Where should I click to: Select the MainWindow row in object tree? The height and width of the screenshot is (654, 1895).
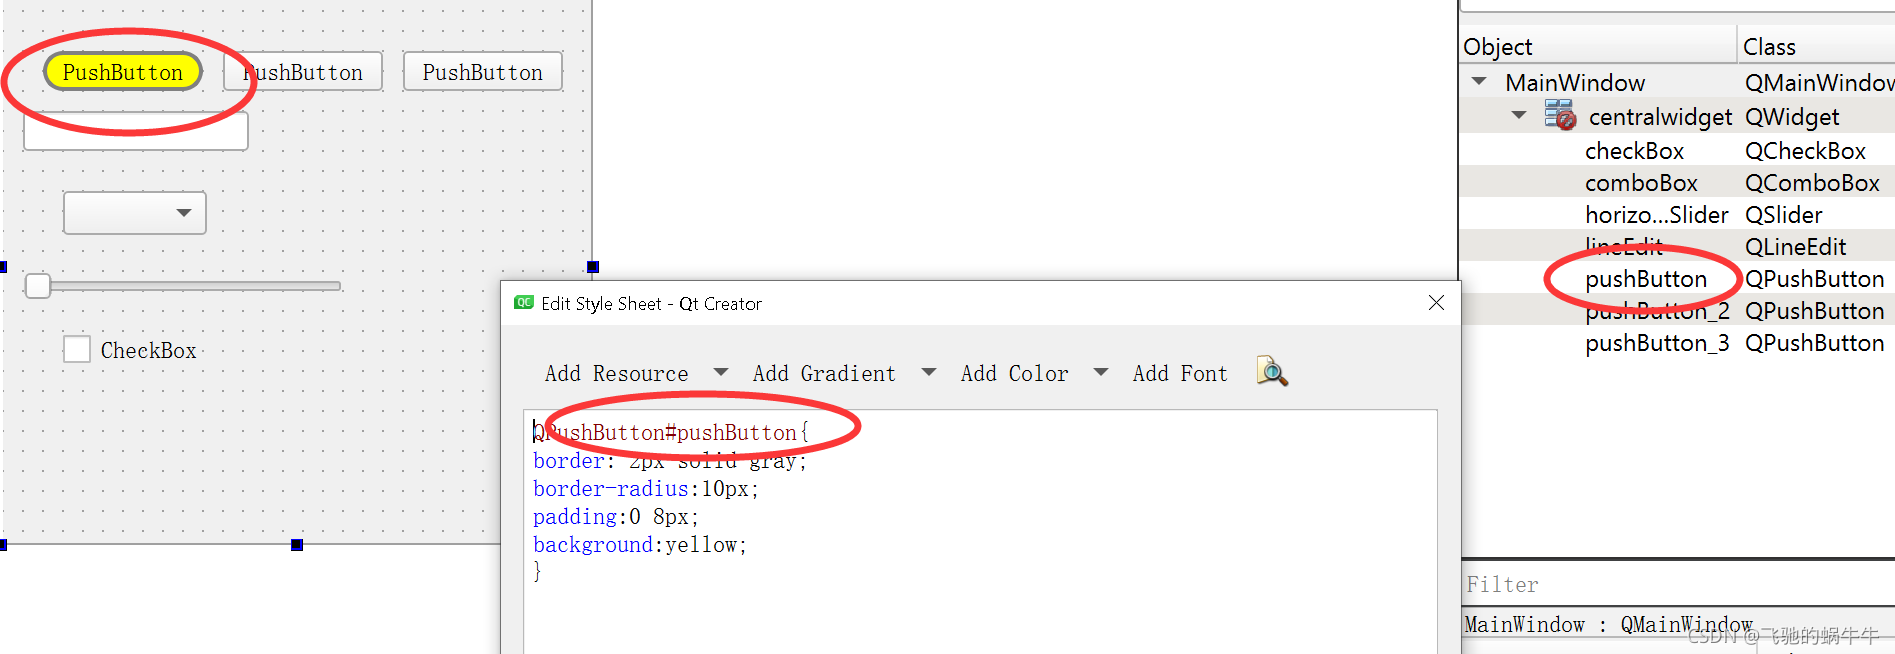point(1677,83)
